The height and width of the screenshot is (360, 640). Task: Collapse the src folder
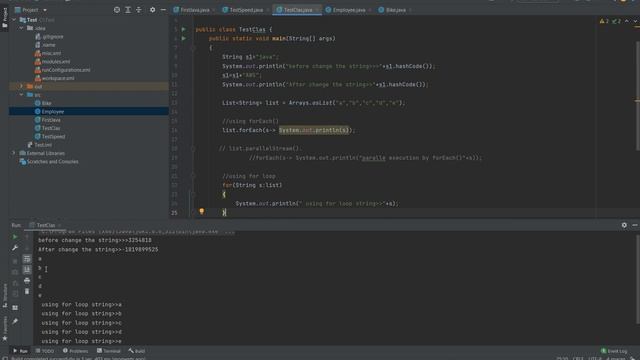pos(21,95)
